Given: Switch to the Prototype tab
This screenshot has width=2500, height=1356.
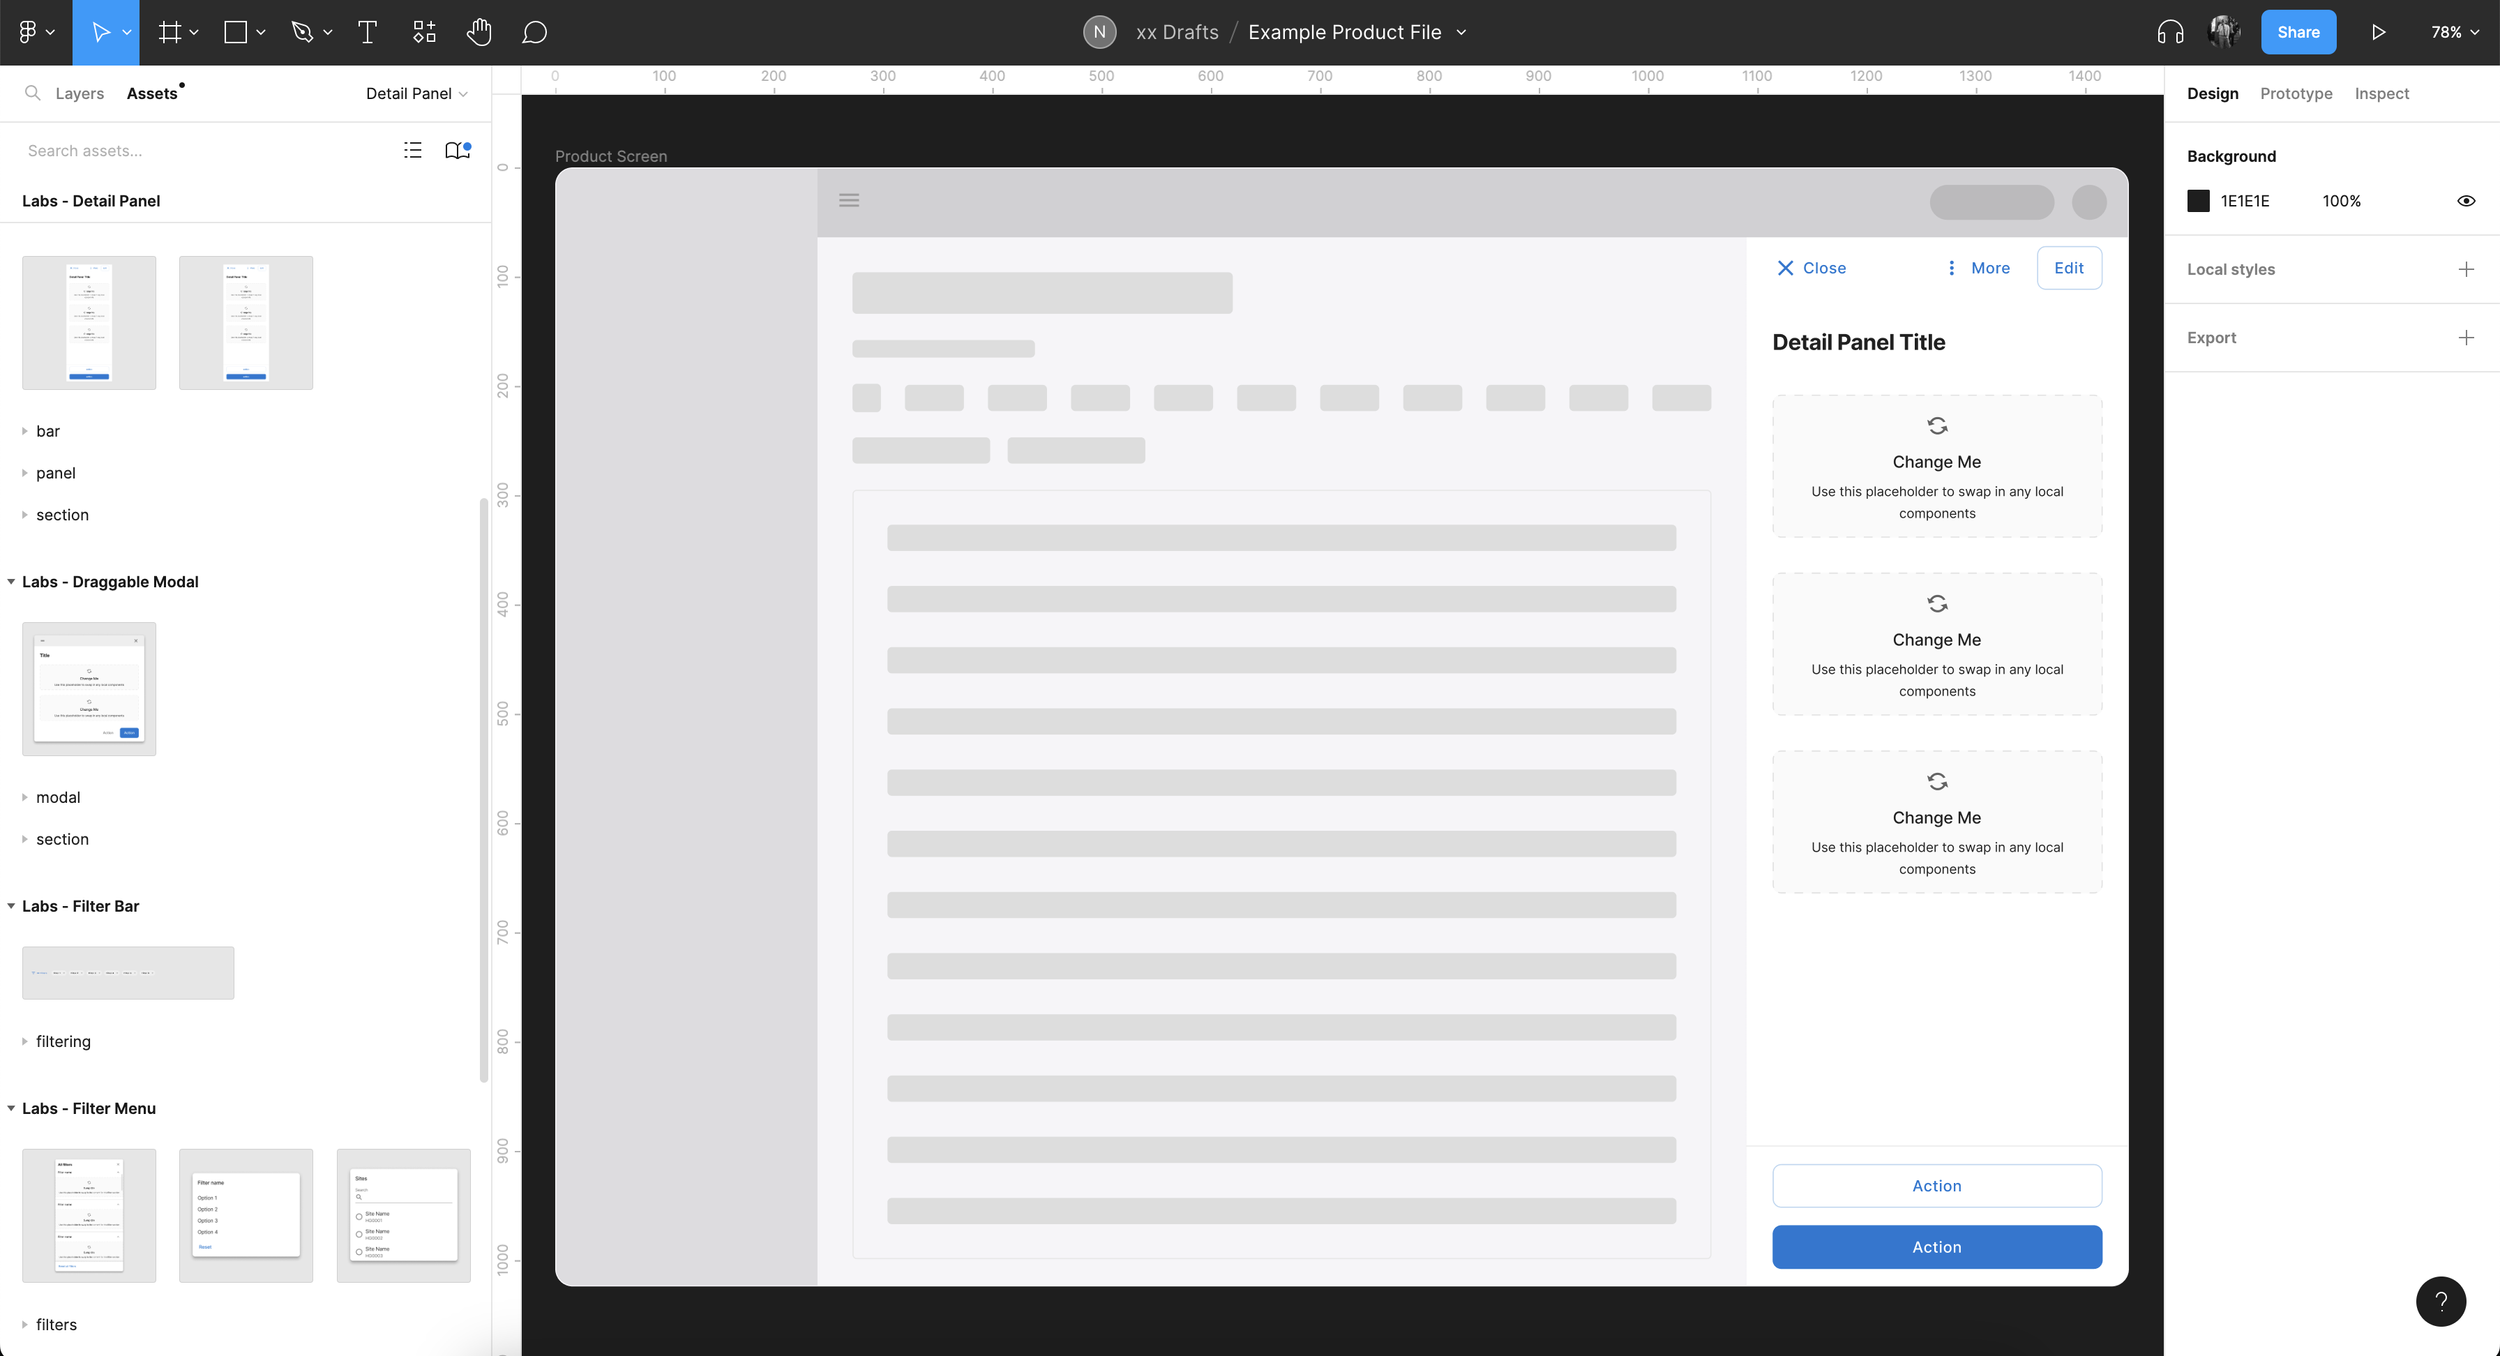Looking at the screenshot, I should (x=2296, y=93).
